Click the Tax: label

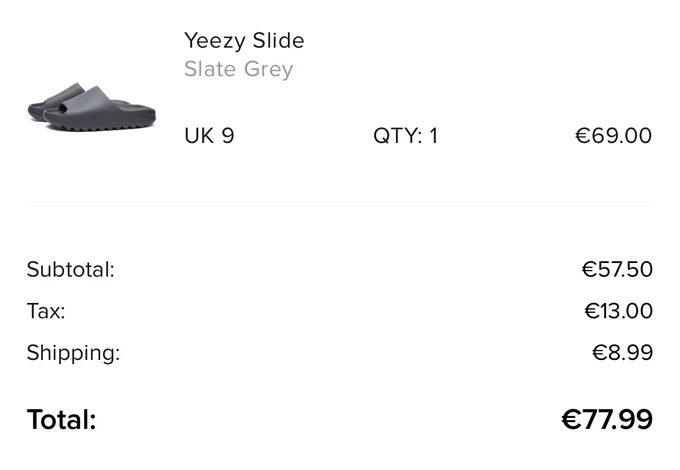click(x=46, y=311)
